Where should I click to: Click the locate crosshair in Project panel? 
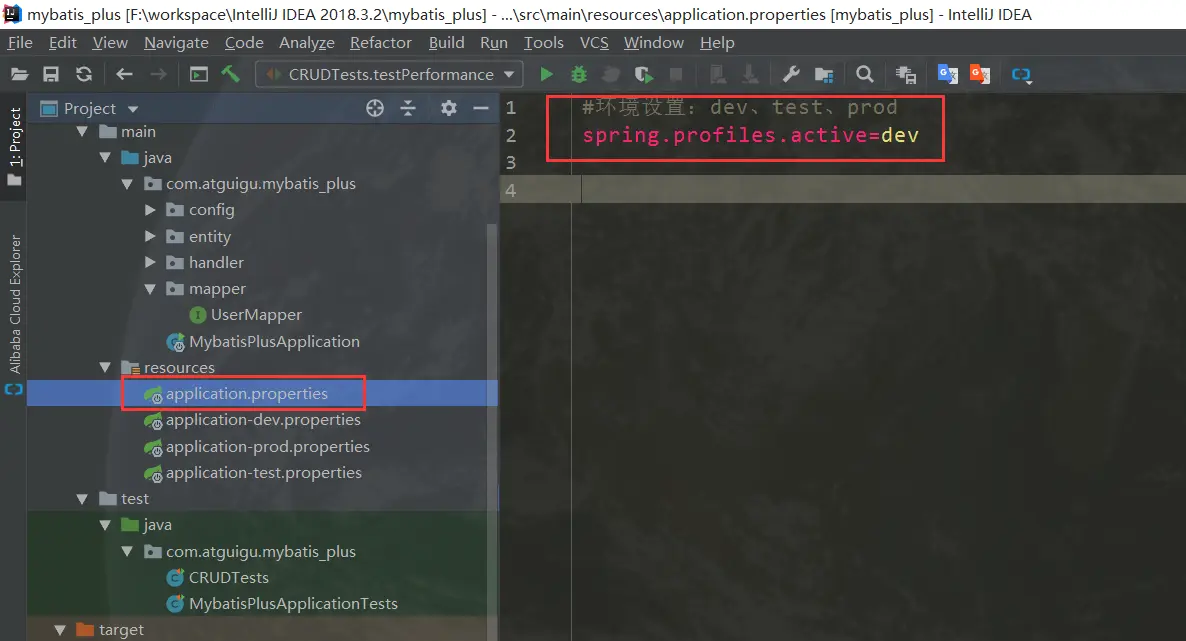(375, 108)
